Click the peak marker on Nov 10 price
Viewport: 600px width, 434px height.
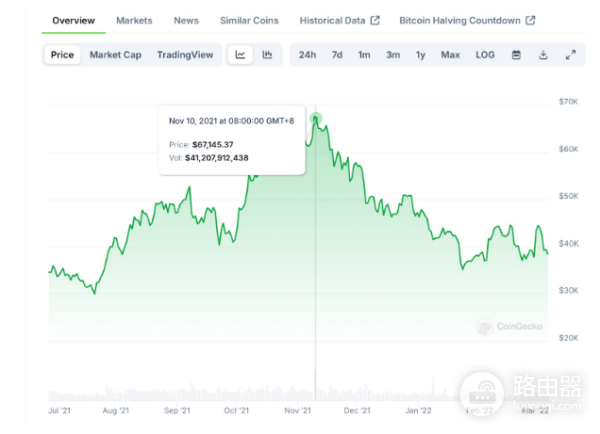coord(316,118)
